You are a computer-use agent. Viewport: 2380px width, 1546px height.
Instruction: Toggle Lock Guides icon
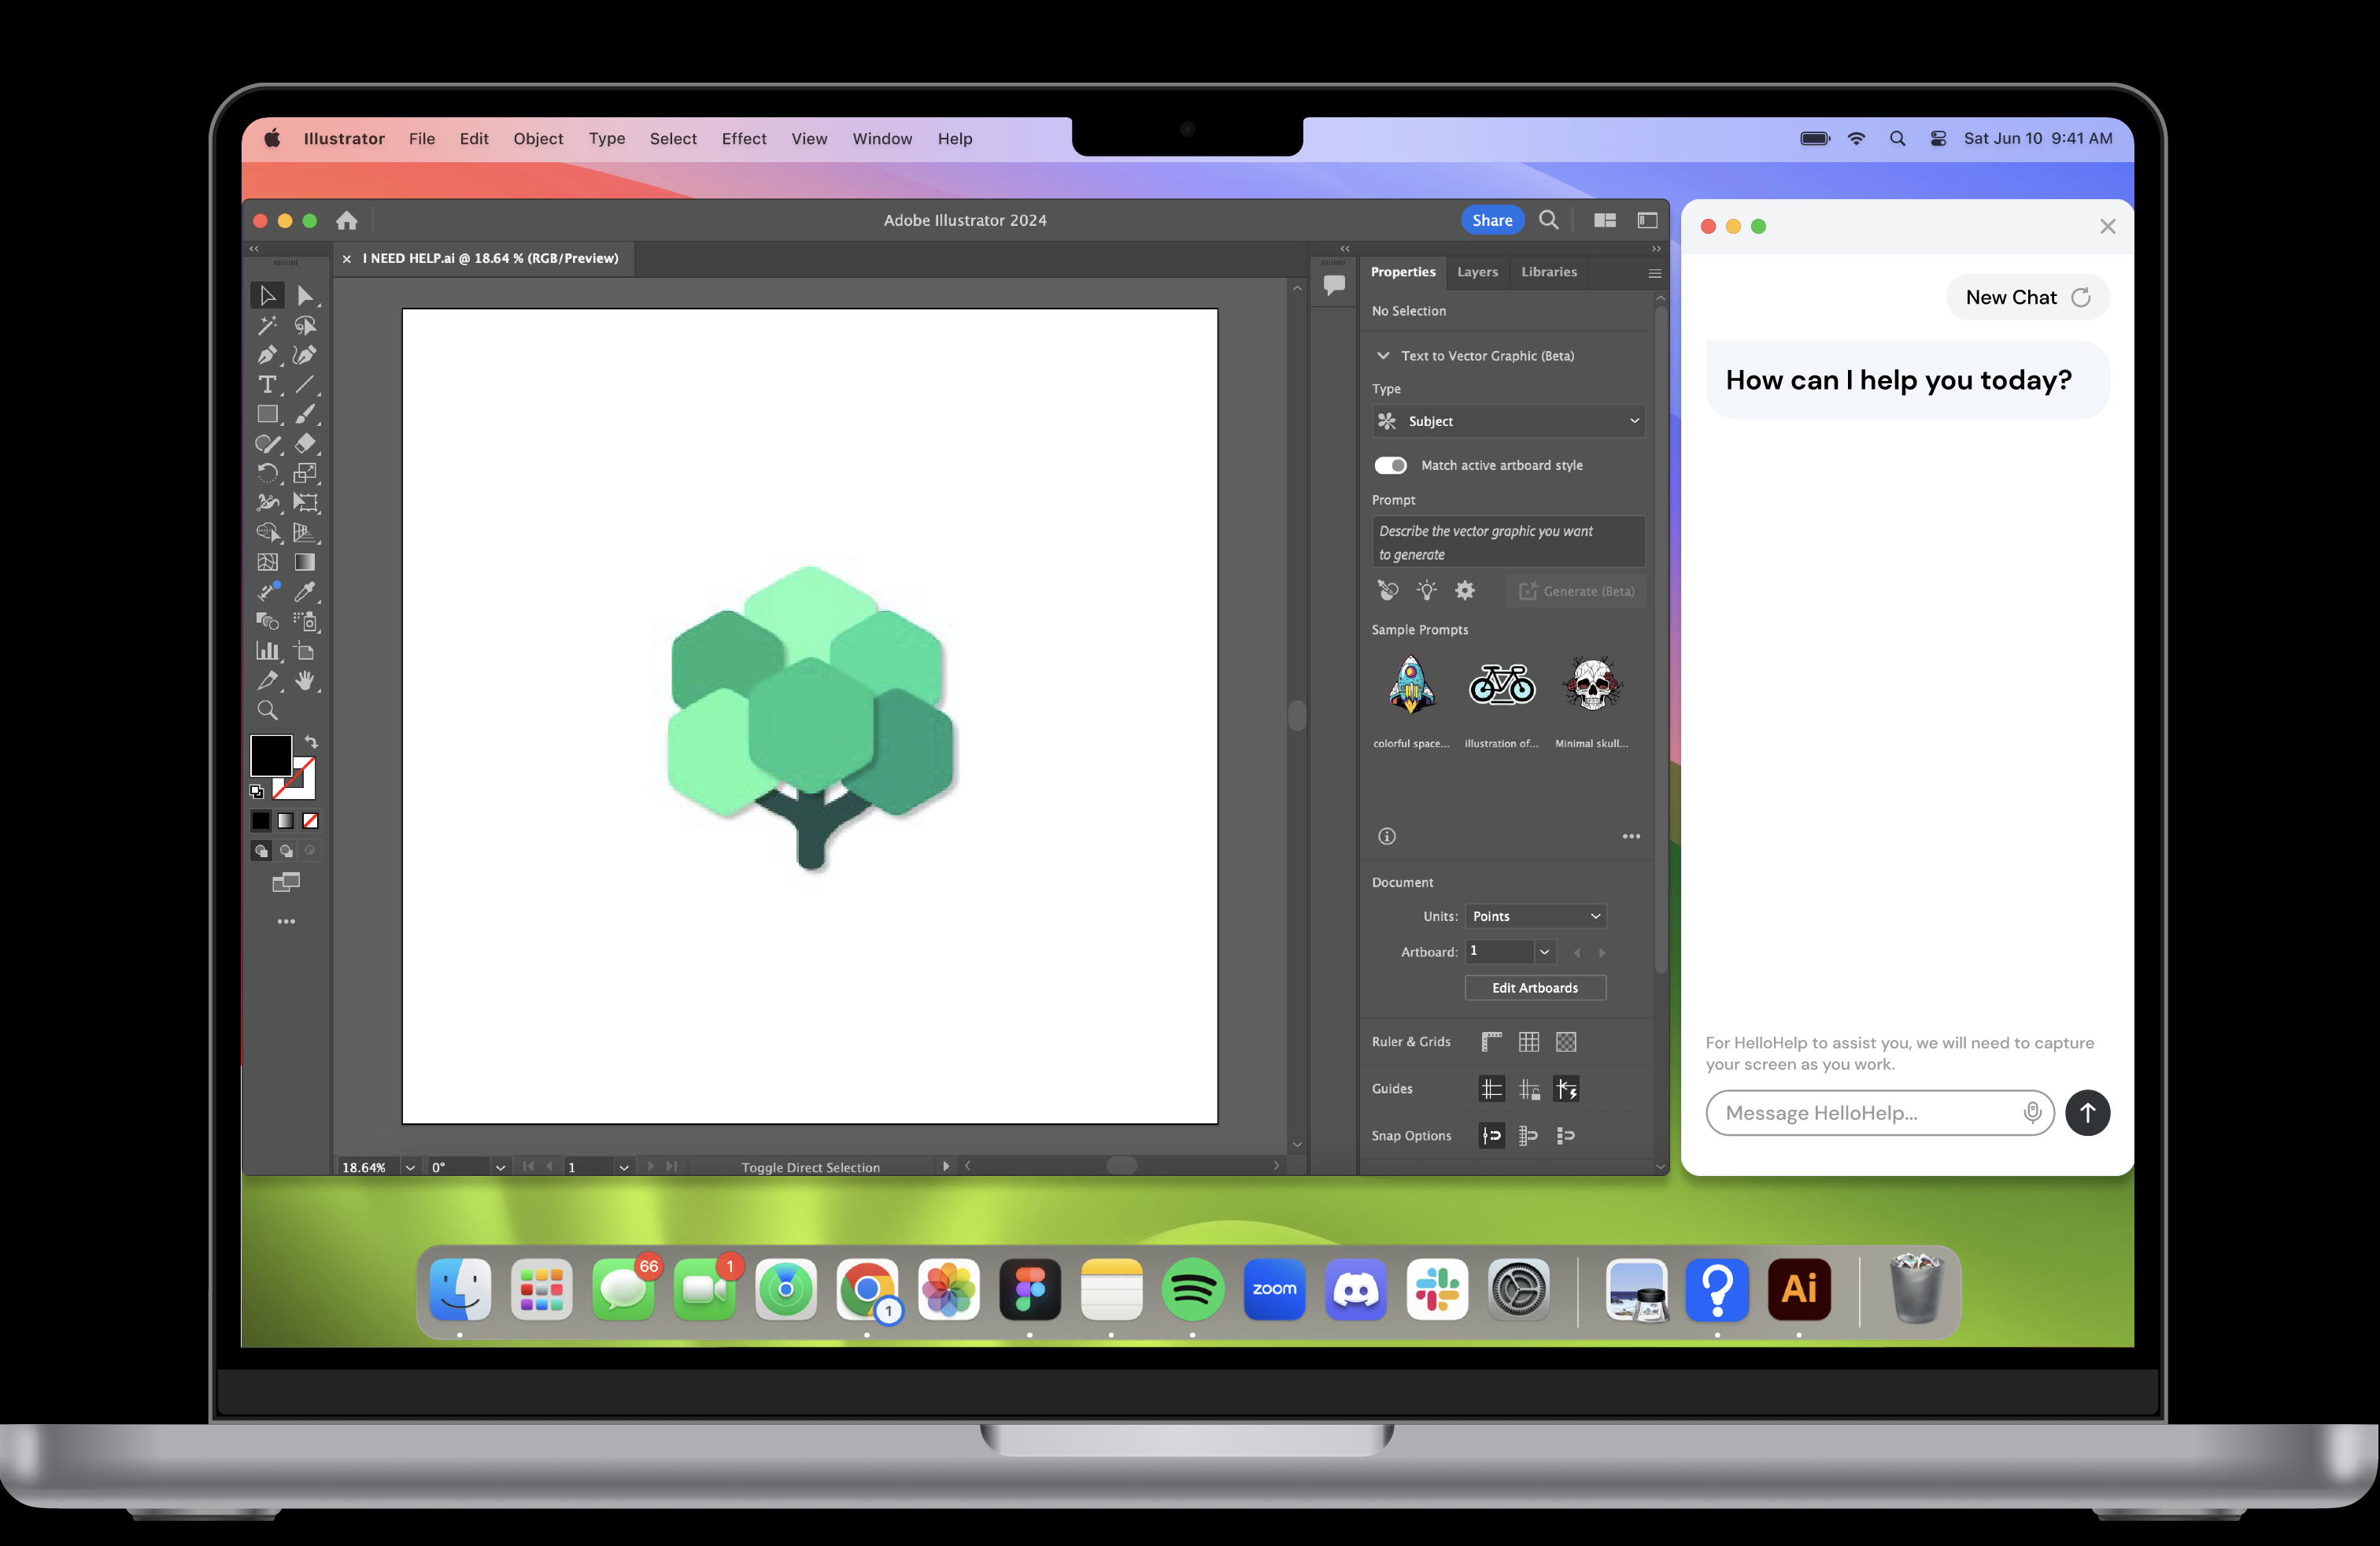pyautogui.click(x=1529, y=1089)
